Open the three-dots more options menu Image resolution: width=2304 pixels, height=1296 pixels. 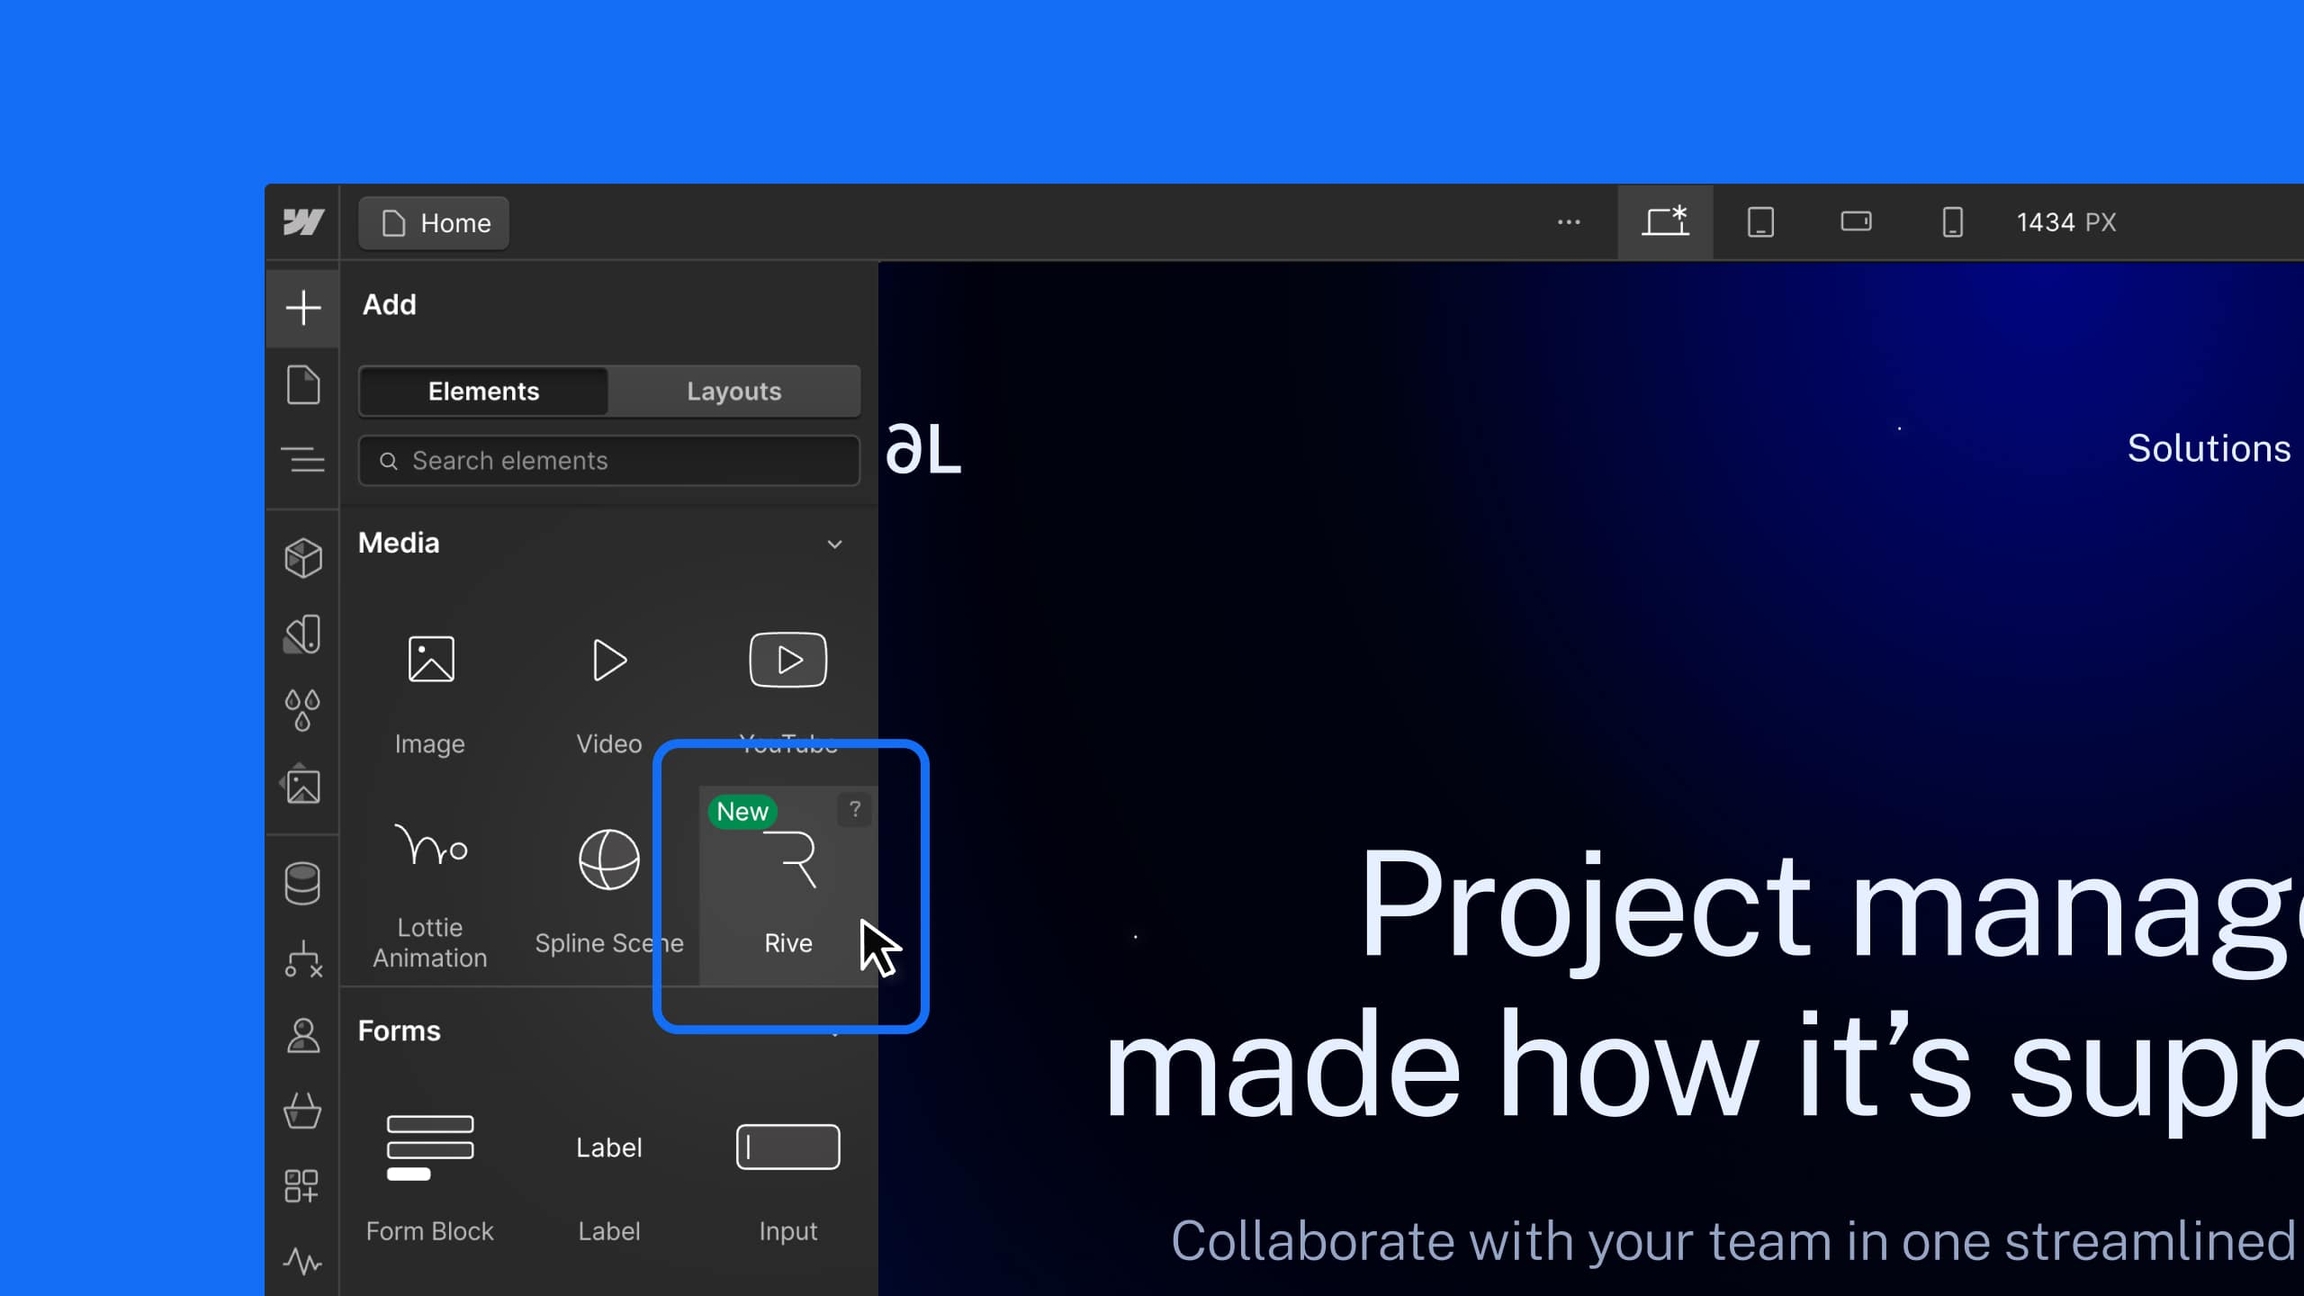point(1568,221)
